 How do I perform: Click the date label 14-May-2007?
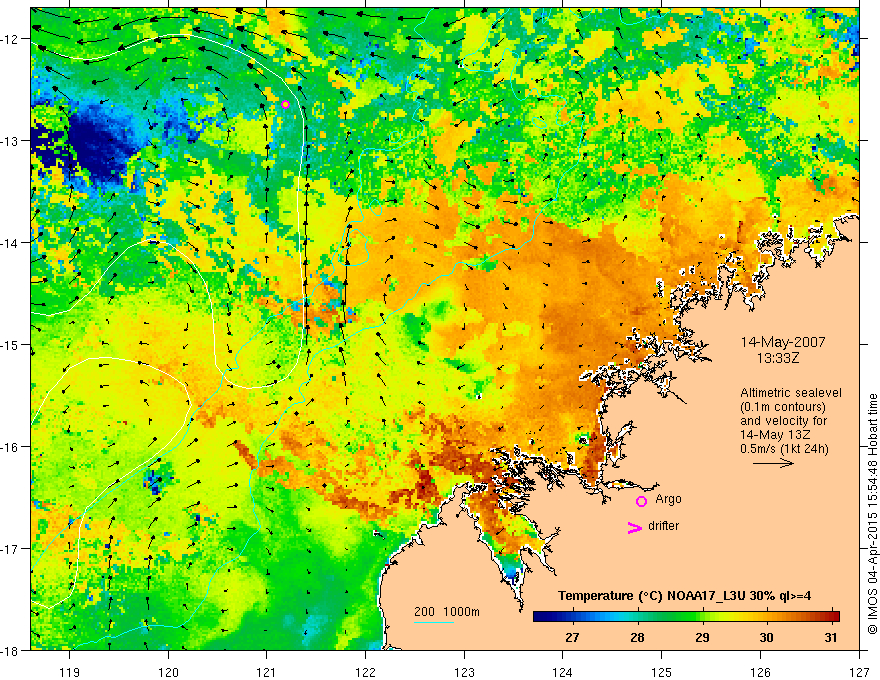point(782,342)
